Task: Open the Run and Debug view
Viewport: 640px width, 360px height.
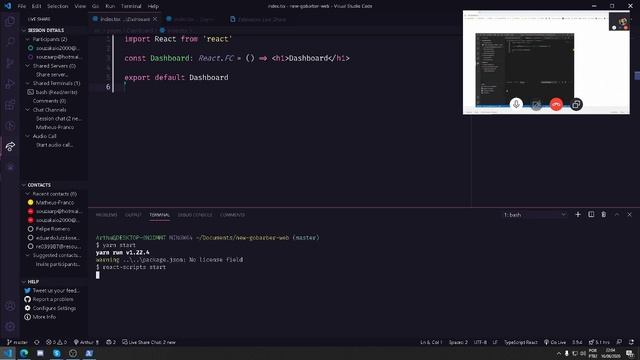Action: tap(10, 84)
